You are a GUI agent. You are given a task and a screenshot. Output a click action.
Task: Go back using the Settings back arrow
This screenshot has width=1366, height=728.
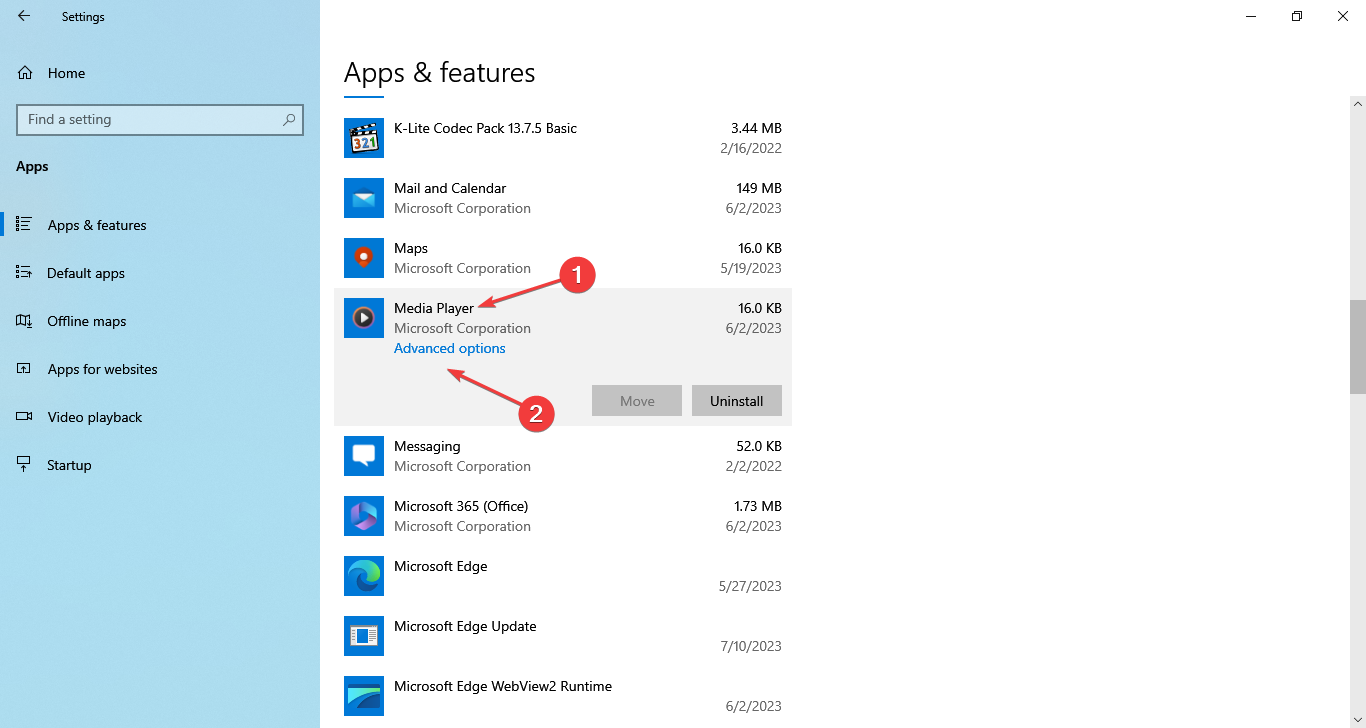pos(24,16)
